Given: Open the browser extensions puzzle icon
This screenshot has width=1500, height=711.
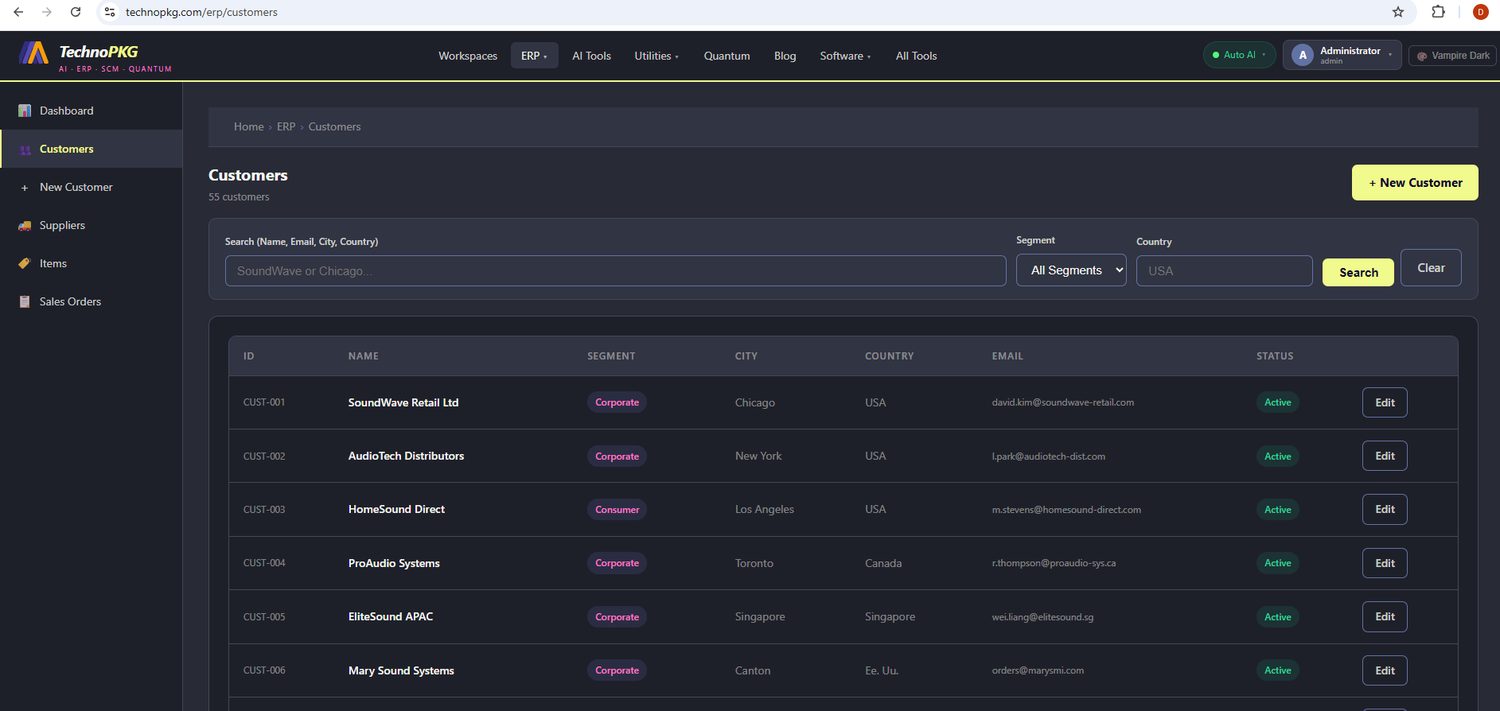Looking at the screenshot, I should coord(1438,12).
